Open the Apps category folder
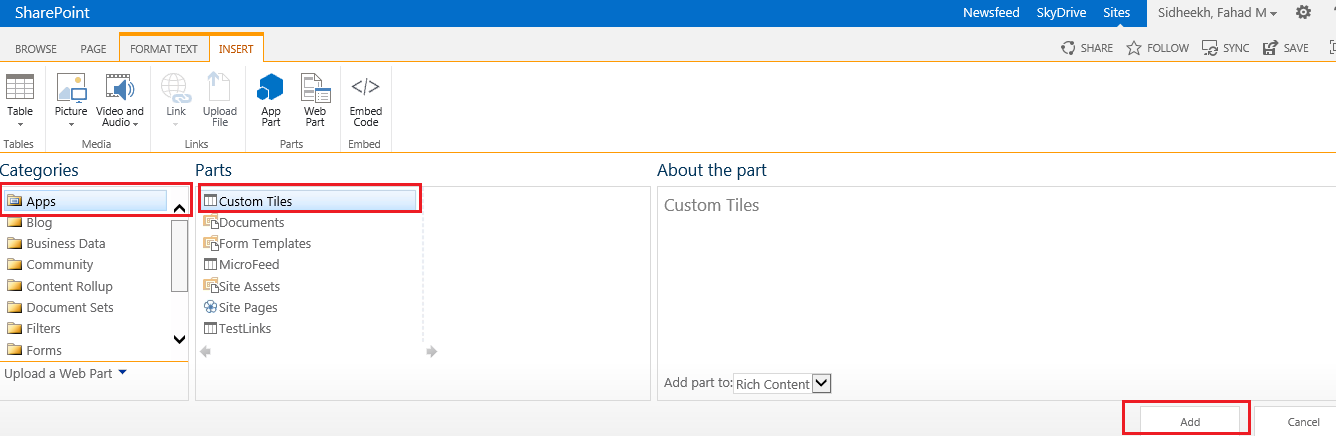 point(86,201)
